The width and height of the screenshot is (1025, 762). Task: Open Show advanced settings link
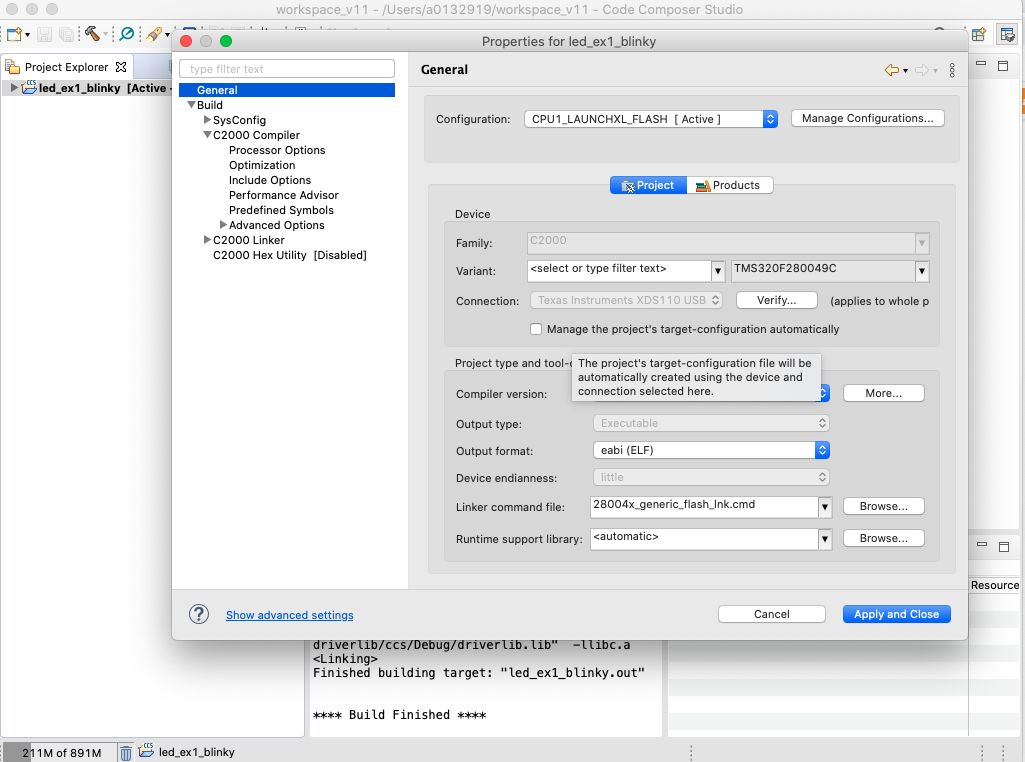click(x=289, y=615)
